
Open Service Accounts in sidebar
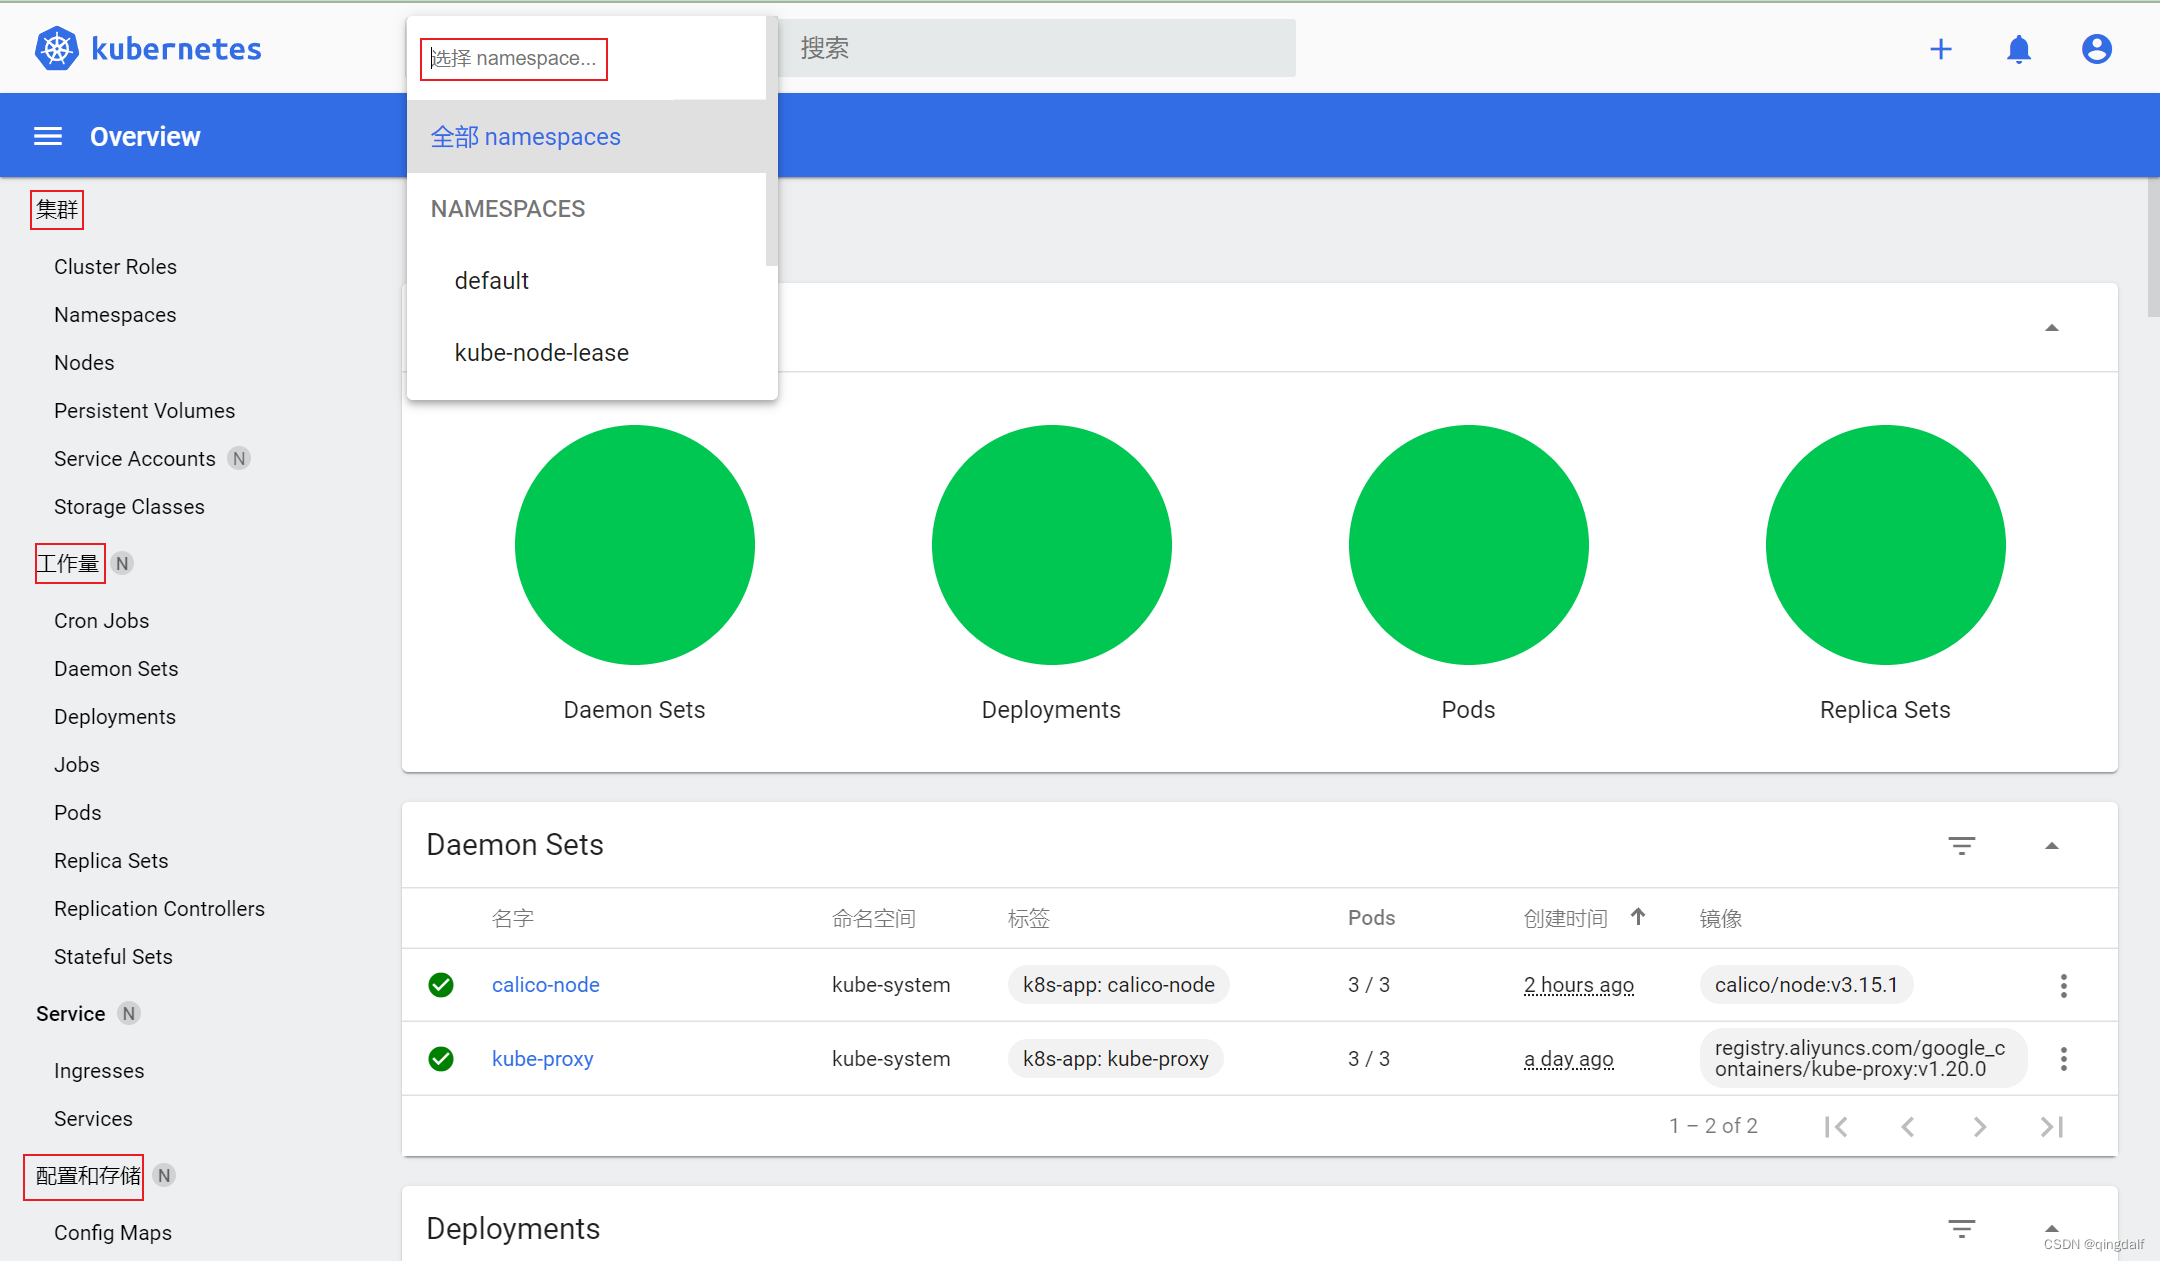click(135, 459)
